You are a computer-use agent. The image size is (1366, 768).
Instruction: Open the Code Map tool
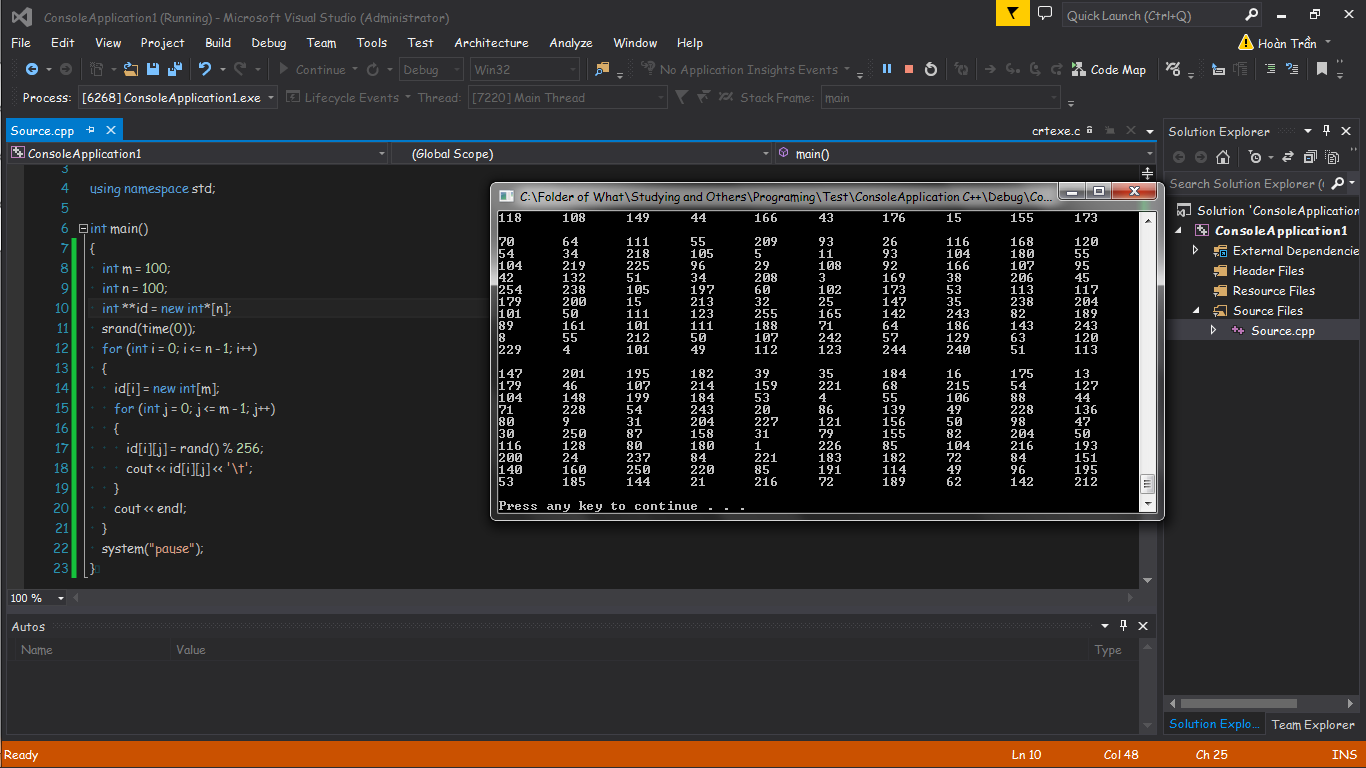click(x=1109, y=69)
